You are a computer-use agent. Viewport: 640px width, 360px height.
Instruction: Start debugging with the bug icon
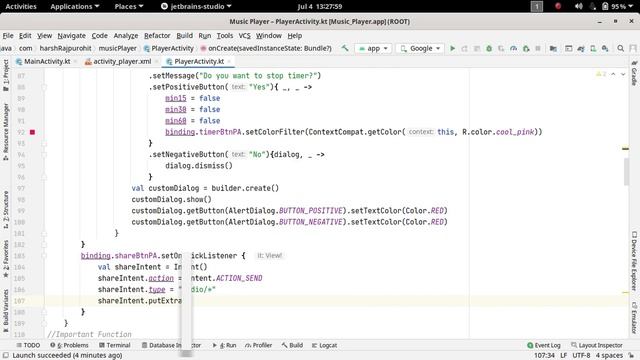pos(489,48)
